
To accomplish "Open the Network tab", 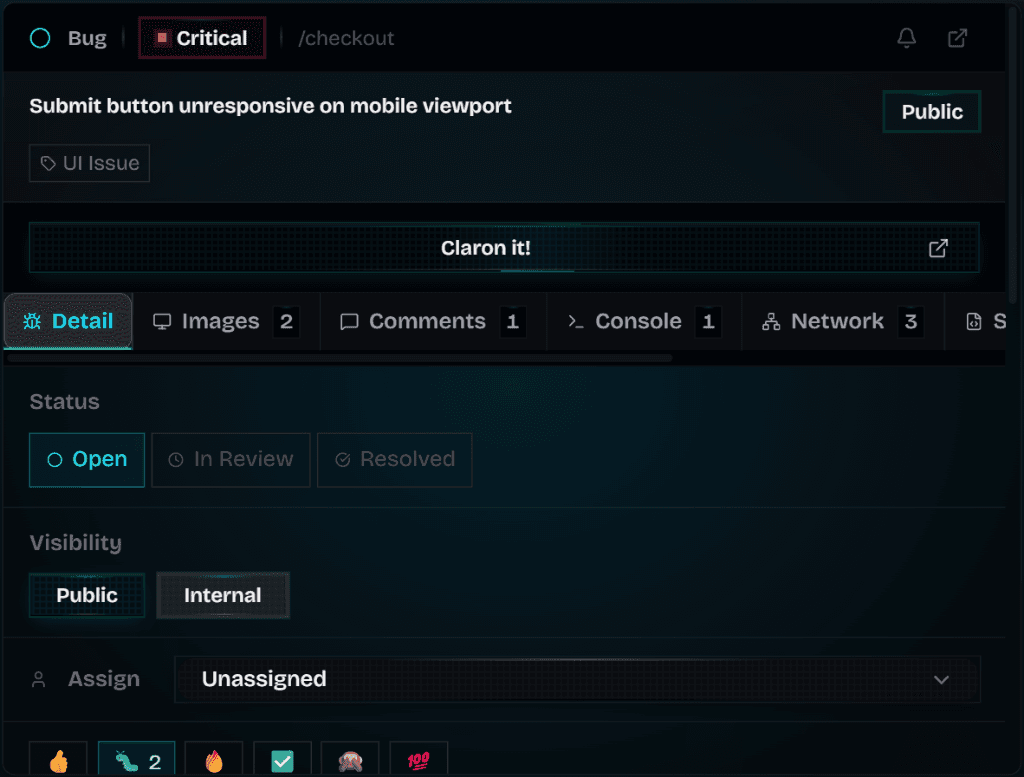I will coord(842,321).
